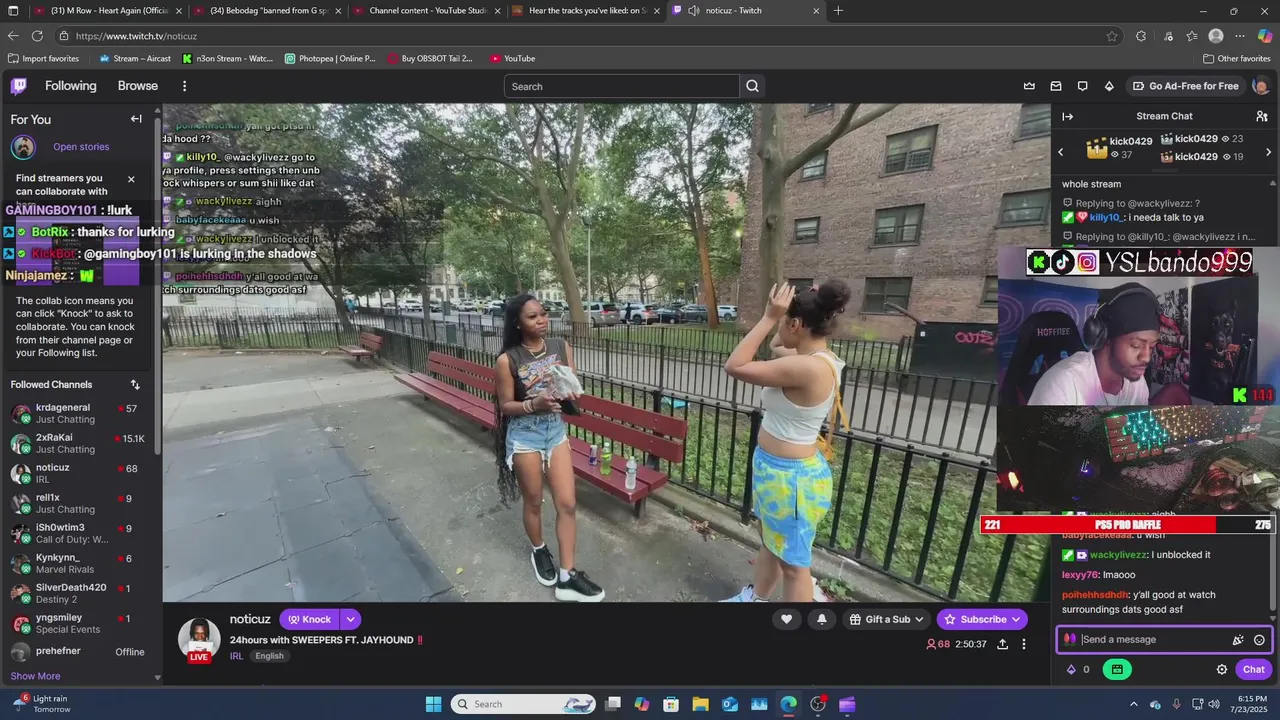
Task: Open the IRL category link
Action: coord(236,656)
